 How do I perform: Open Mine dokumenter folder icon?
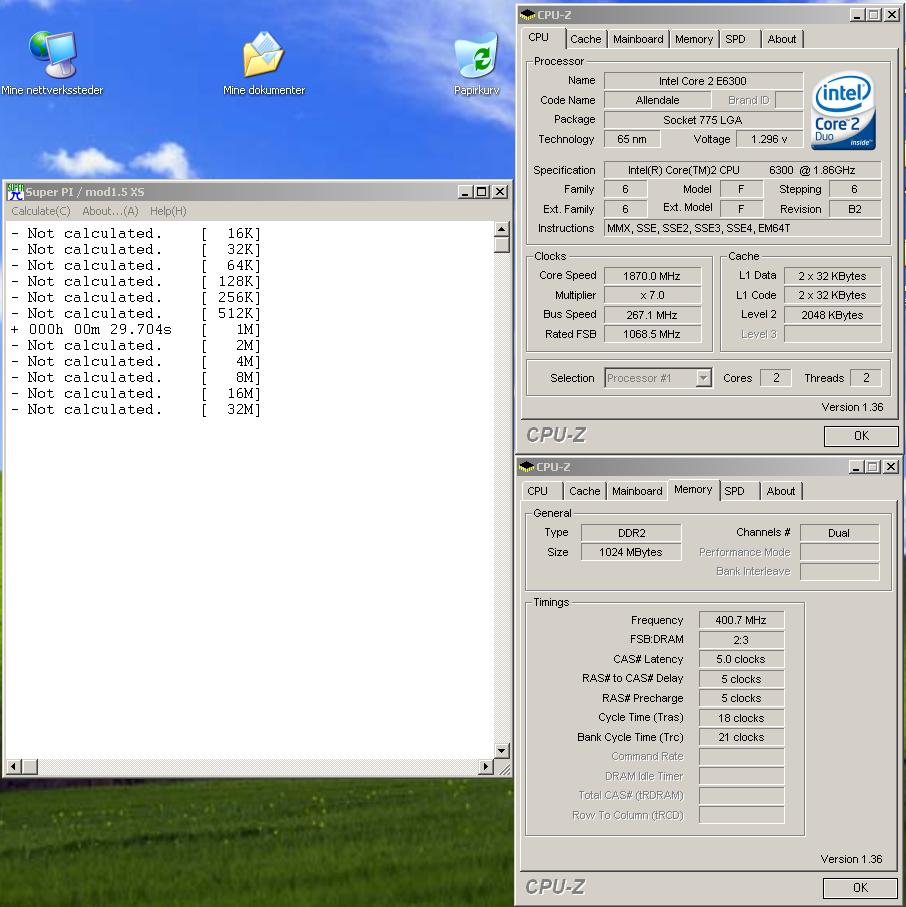[x=264, y=55]
